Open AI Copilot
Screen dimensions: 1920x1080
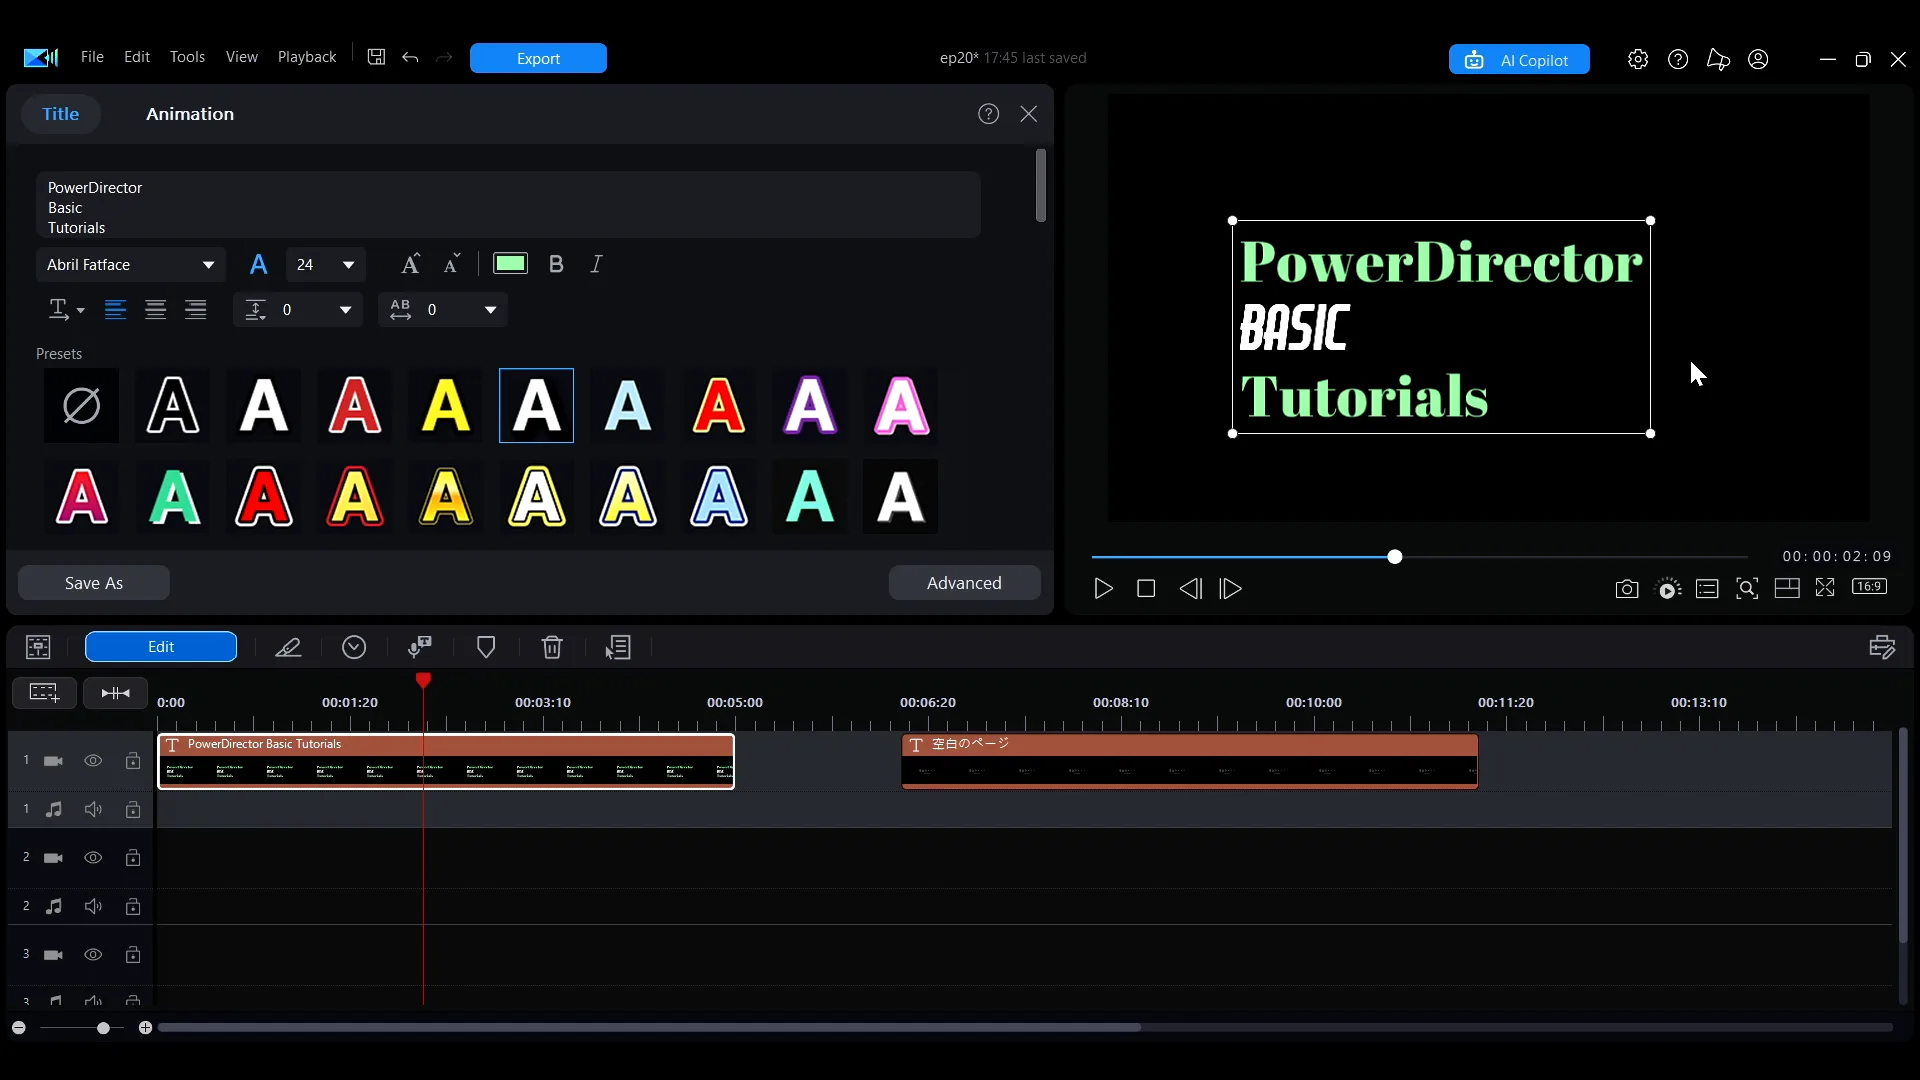tap(1519, 60)
